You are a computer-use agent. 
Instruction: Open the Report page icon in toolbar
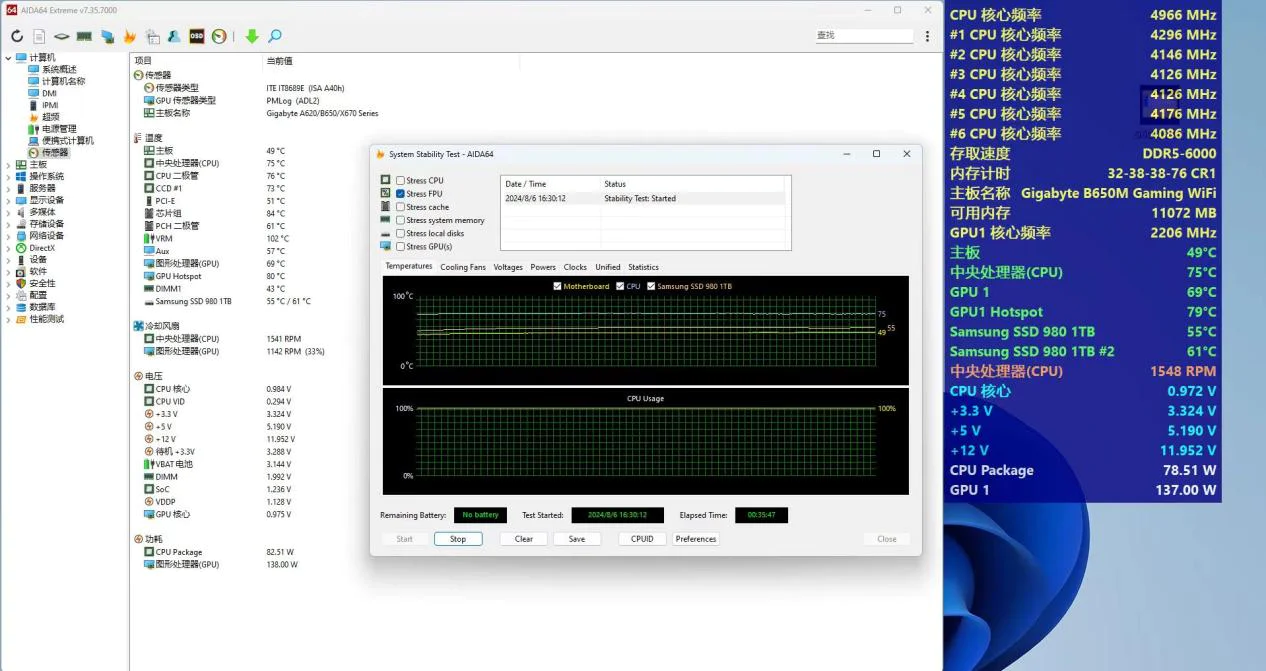pyautogui.click(x=39, y=37)
